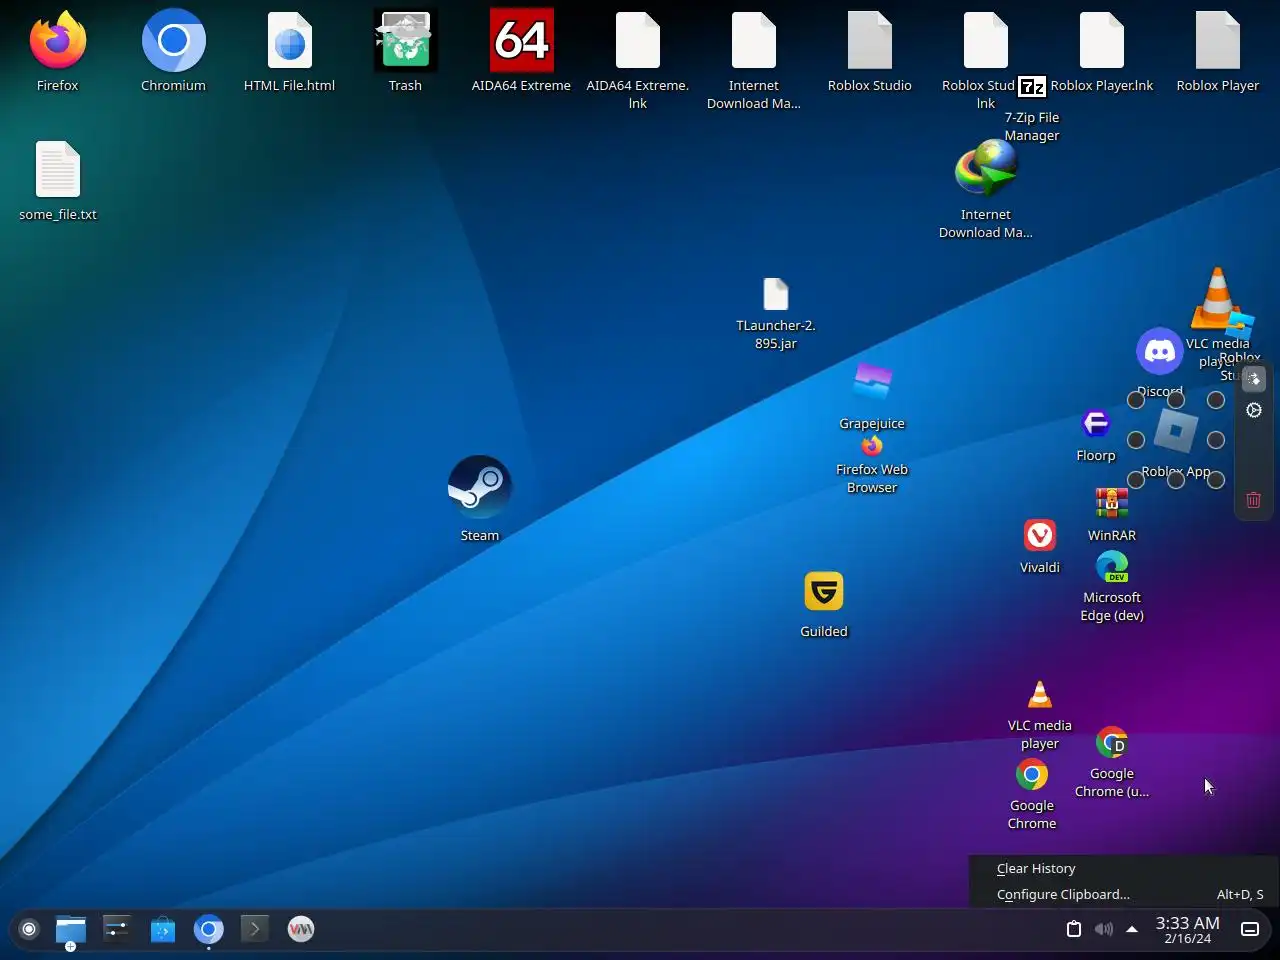Open Microsoft Edge (dev) icon
Viewport: 1280px width, 960px height.
[1112, 567]
